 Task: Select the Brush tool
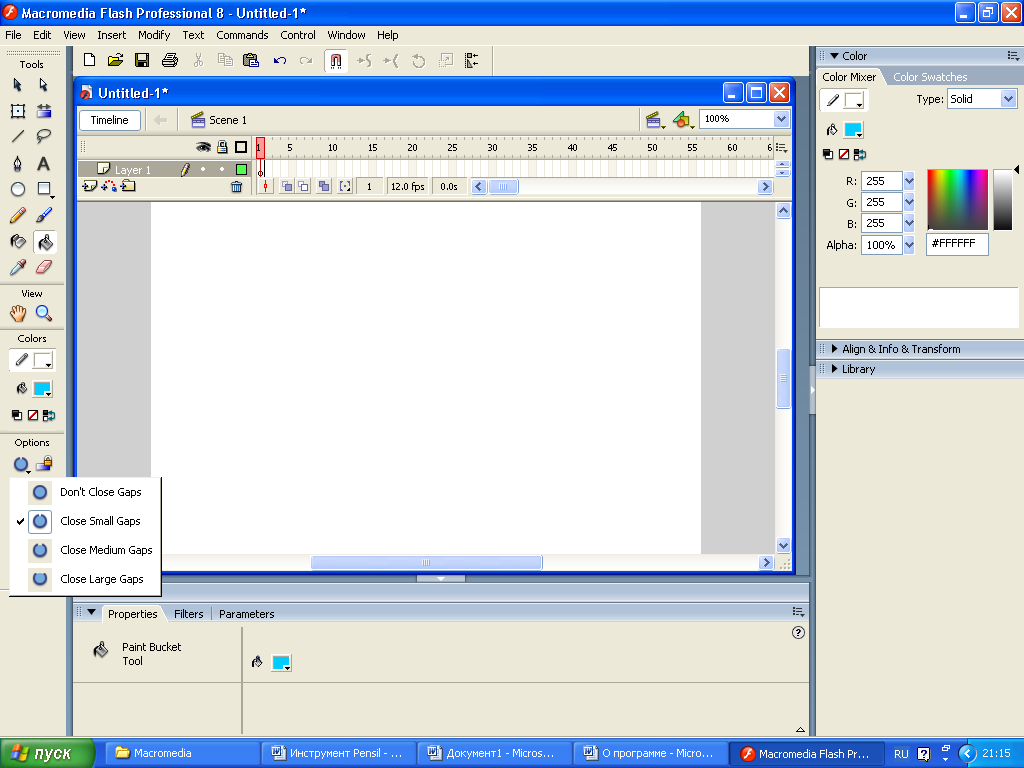click(x=44, y=215)
